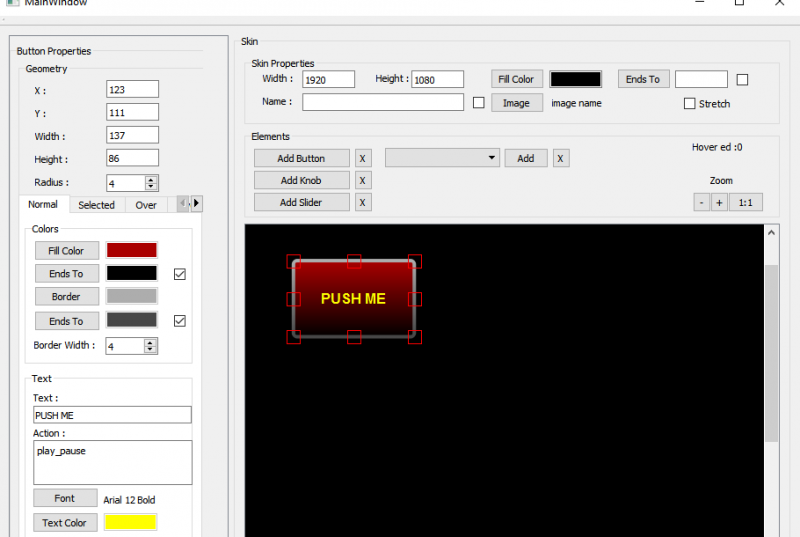The width and height of the screenshot is (800, 537).
Task: Click the bottom-right resize handle of PUSH ME
Action: point(415,337)
